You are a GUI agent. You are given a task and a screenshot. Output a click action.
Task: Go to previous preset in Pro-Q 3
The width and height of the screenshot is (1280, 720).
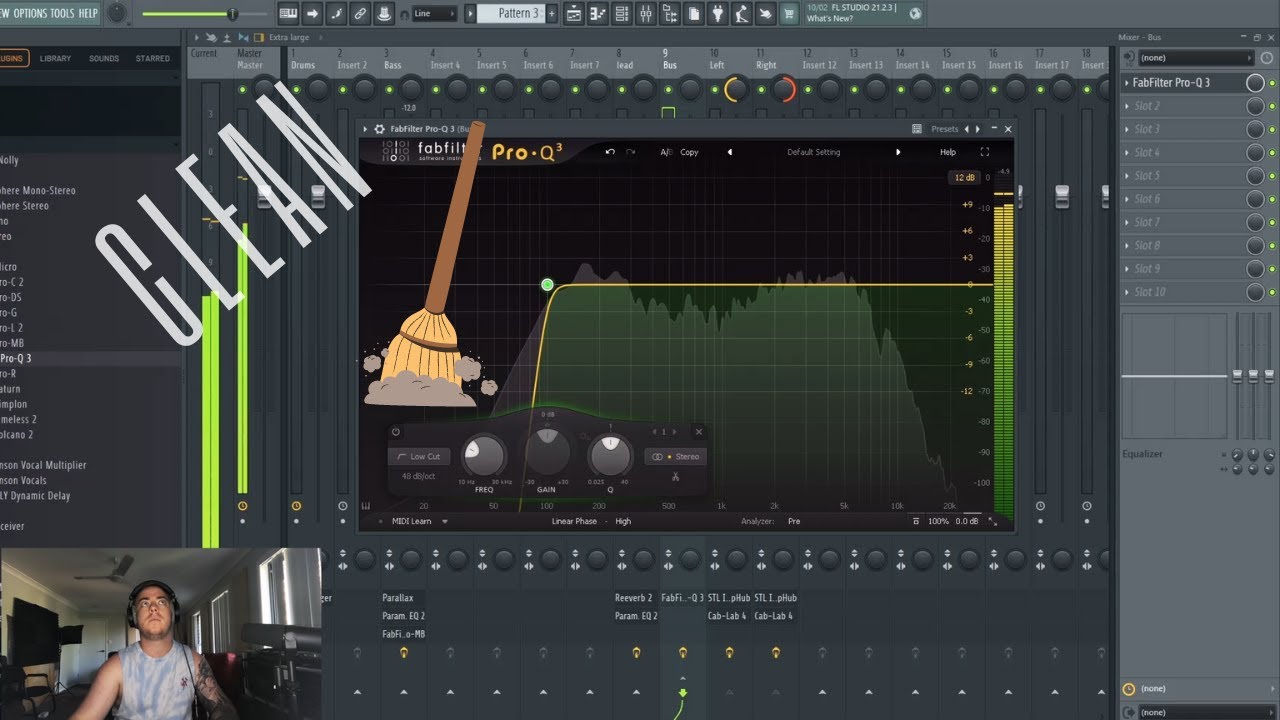point(729,152)
